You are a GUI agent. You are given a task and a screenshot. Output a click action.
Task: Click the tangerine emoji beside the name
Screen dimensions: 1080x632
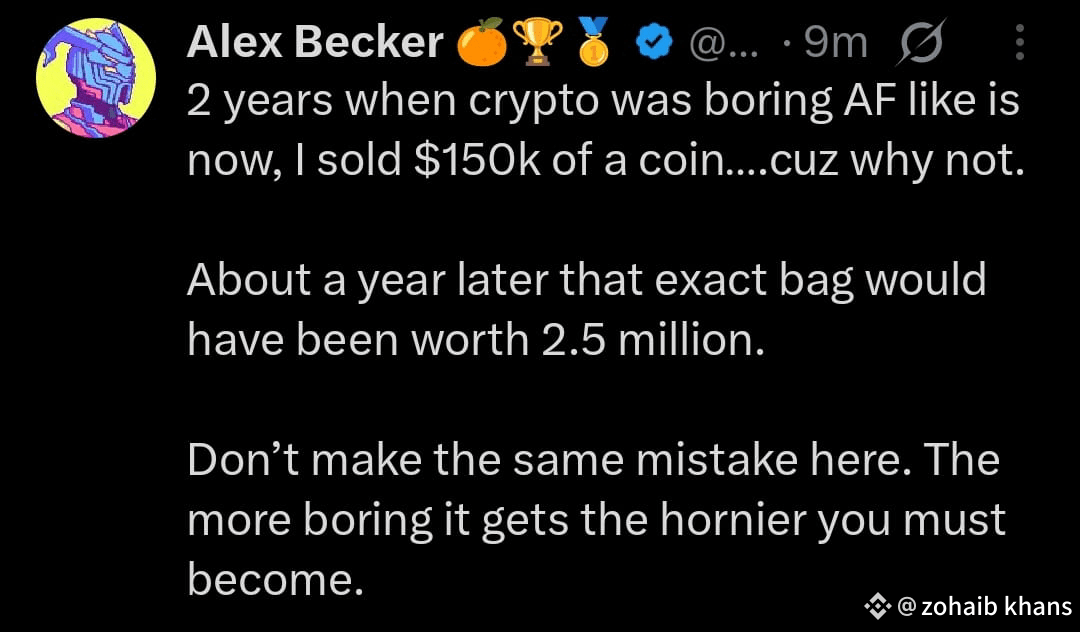[482, 43]
